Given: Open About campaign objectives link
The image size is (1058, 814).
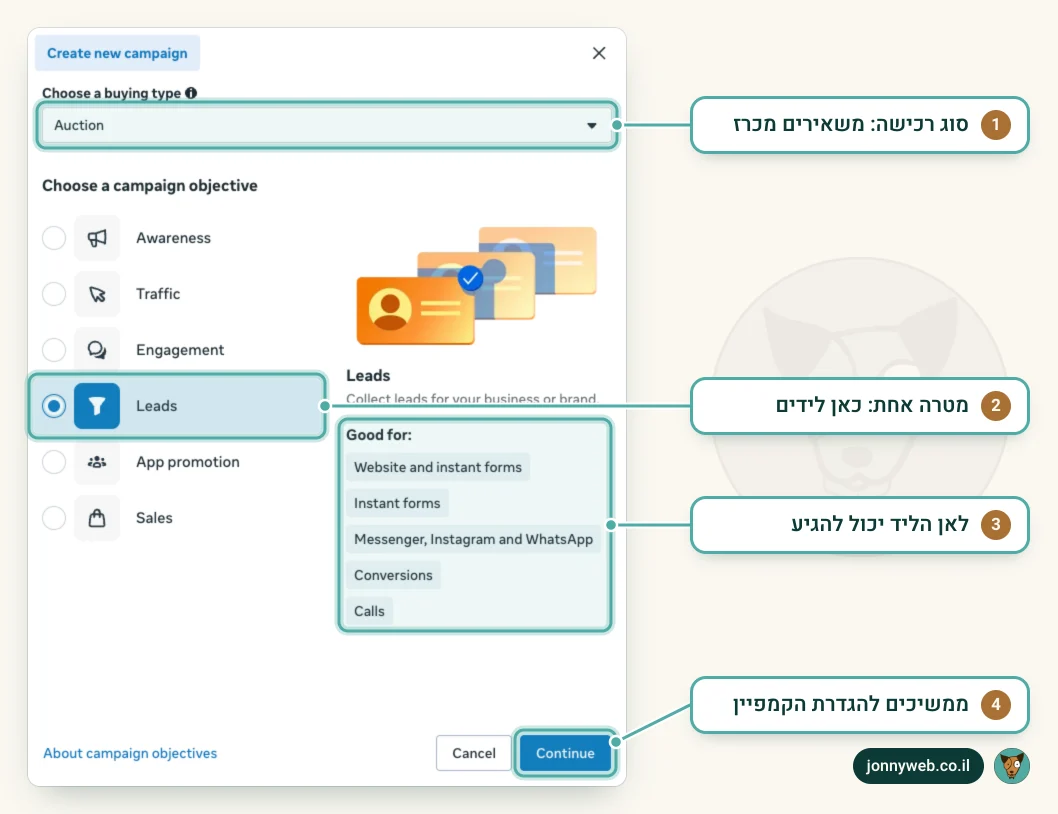Looking at the screenshot, I should pyautogui.click(x=130, y=753).
